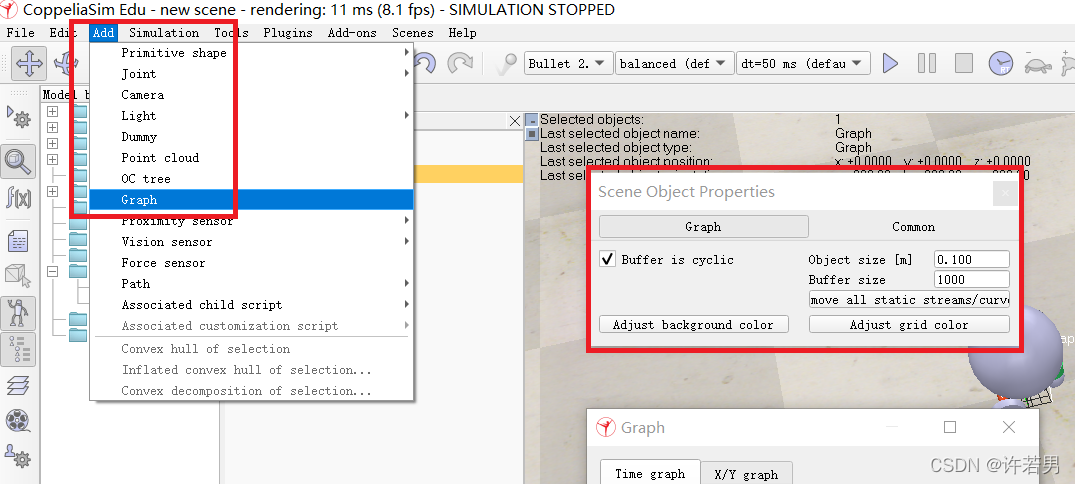Click the square toggle beside last selected object name
1075x484 pixels.
coord(531,134)
